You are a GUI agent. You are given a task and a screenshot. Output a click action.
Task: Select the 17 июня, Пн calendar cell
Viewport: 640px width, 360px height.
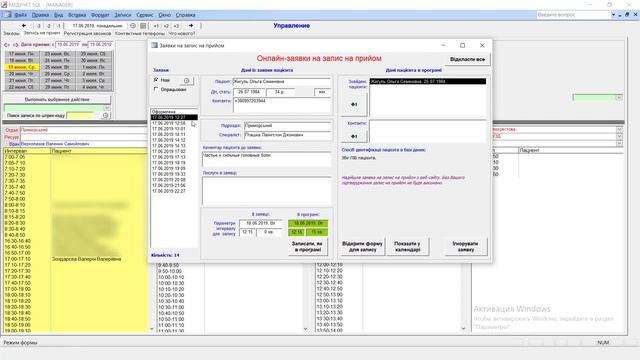coord(22,53)
